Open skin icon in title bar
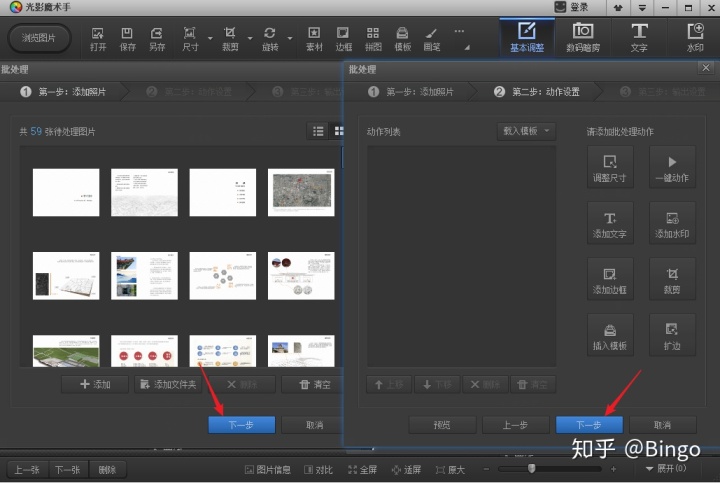This screenshot has width=720, height=483. click(x=618, y=7)
